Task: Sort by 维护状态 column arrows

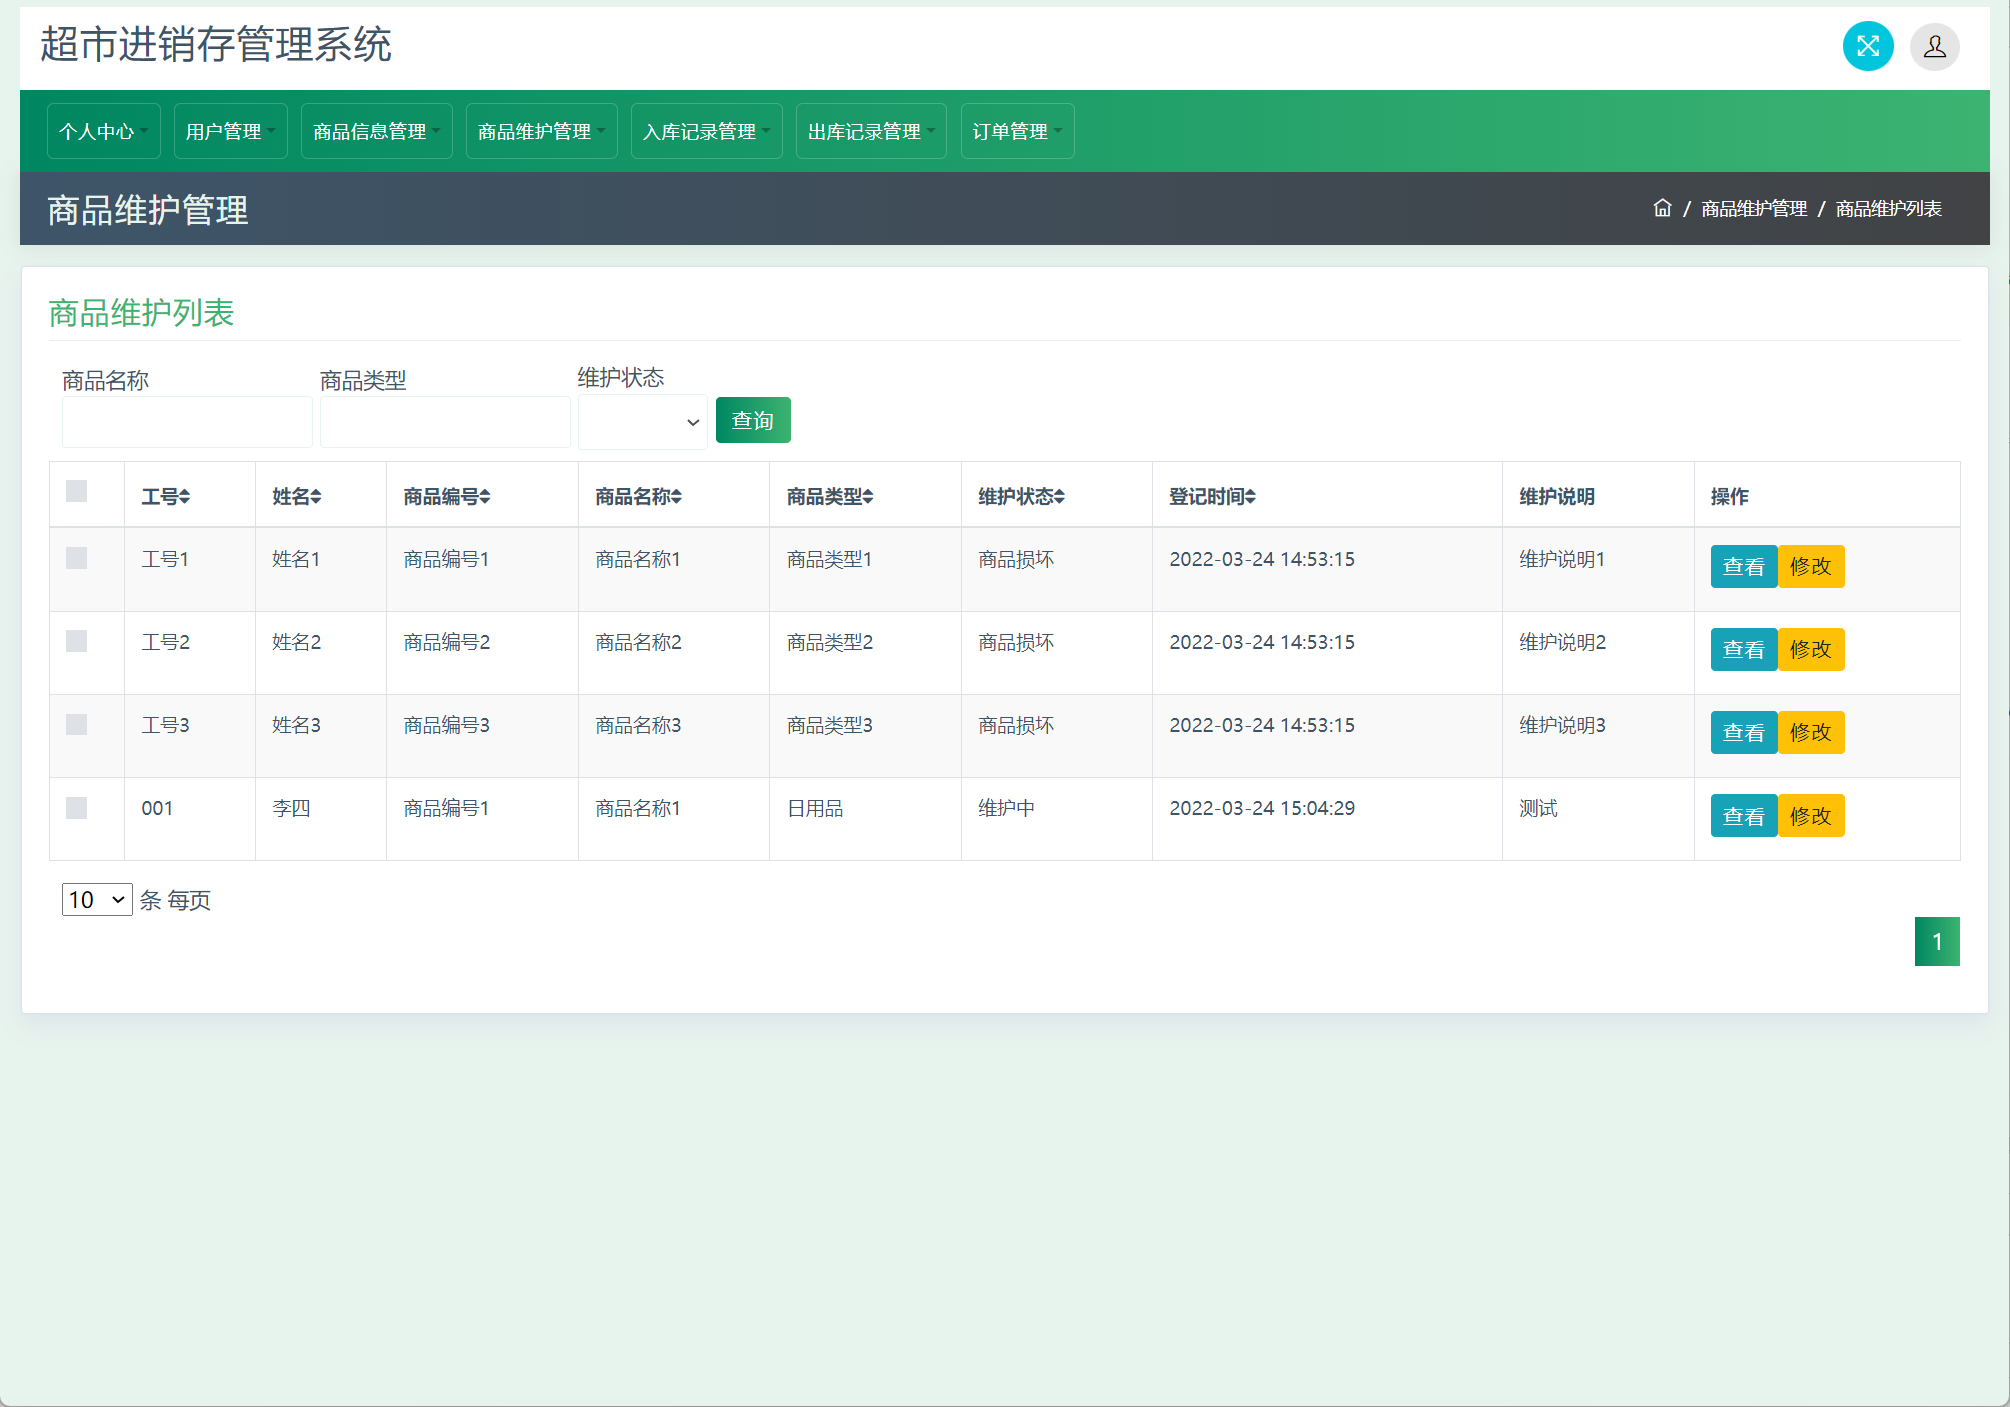Action: click(1059, 497)
